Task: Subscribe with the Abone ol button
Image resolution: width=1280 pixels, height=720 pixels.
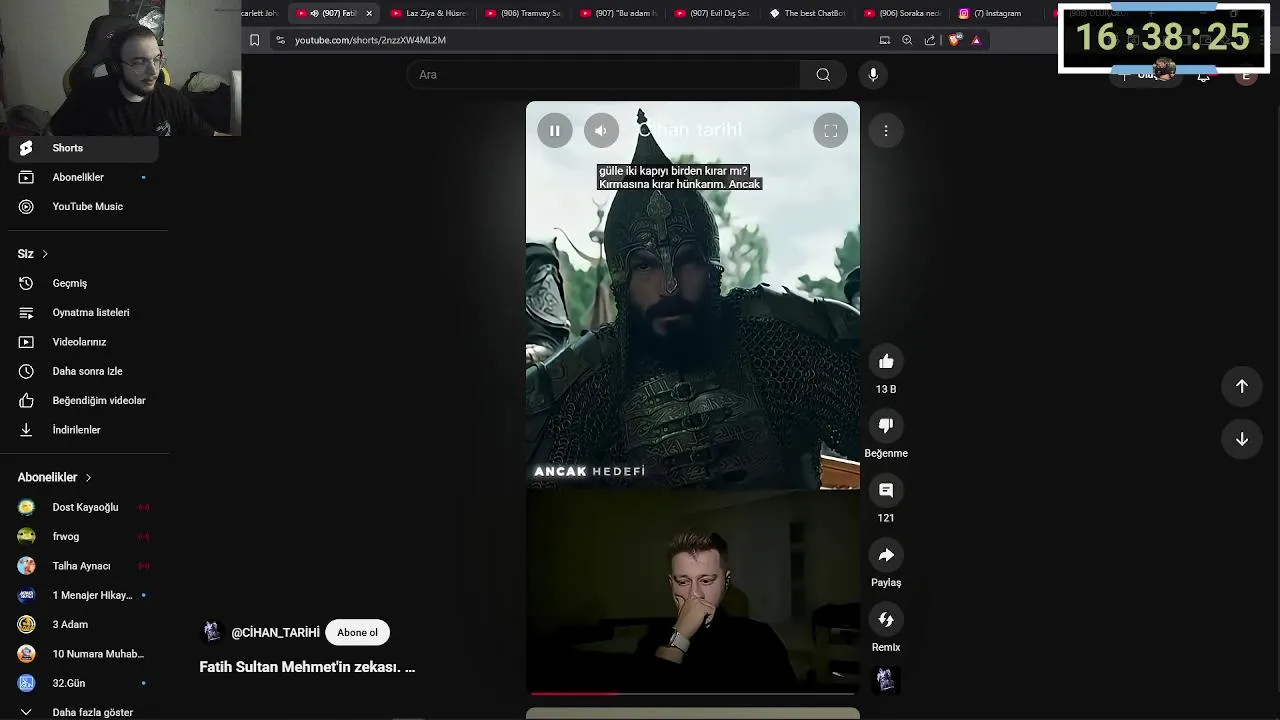Action: pos(357,632)
